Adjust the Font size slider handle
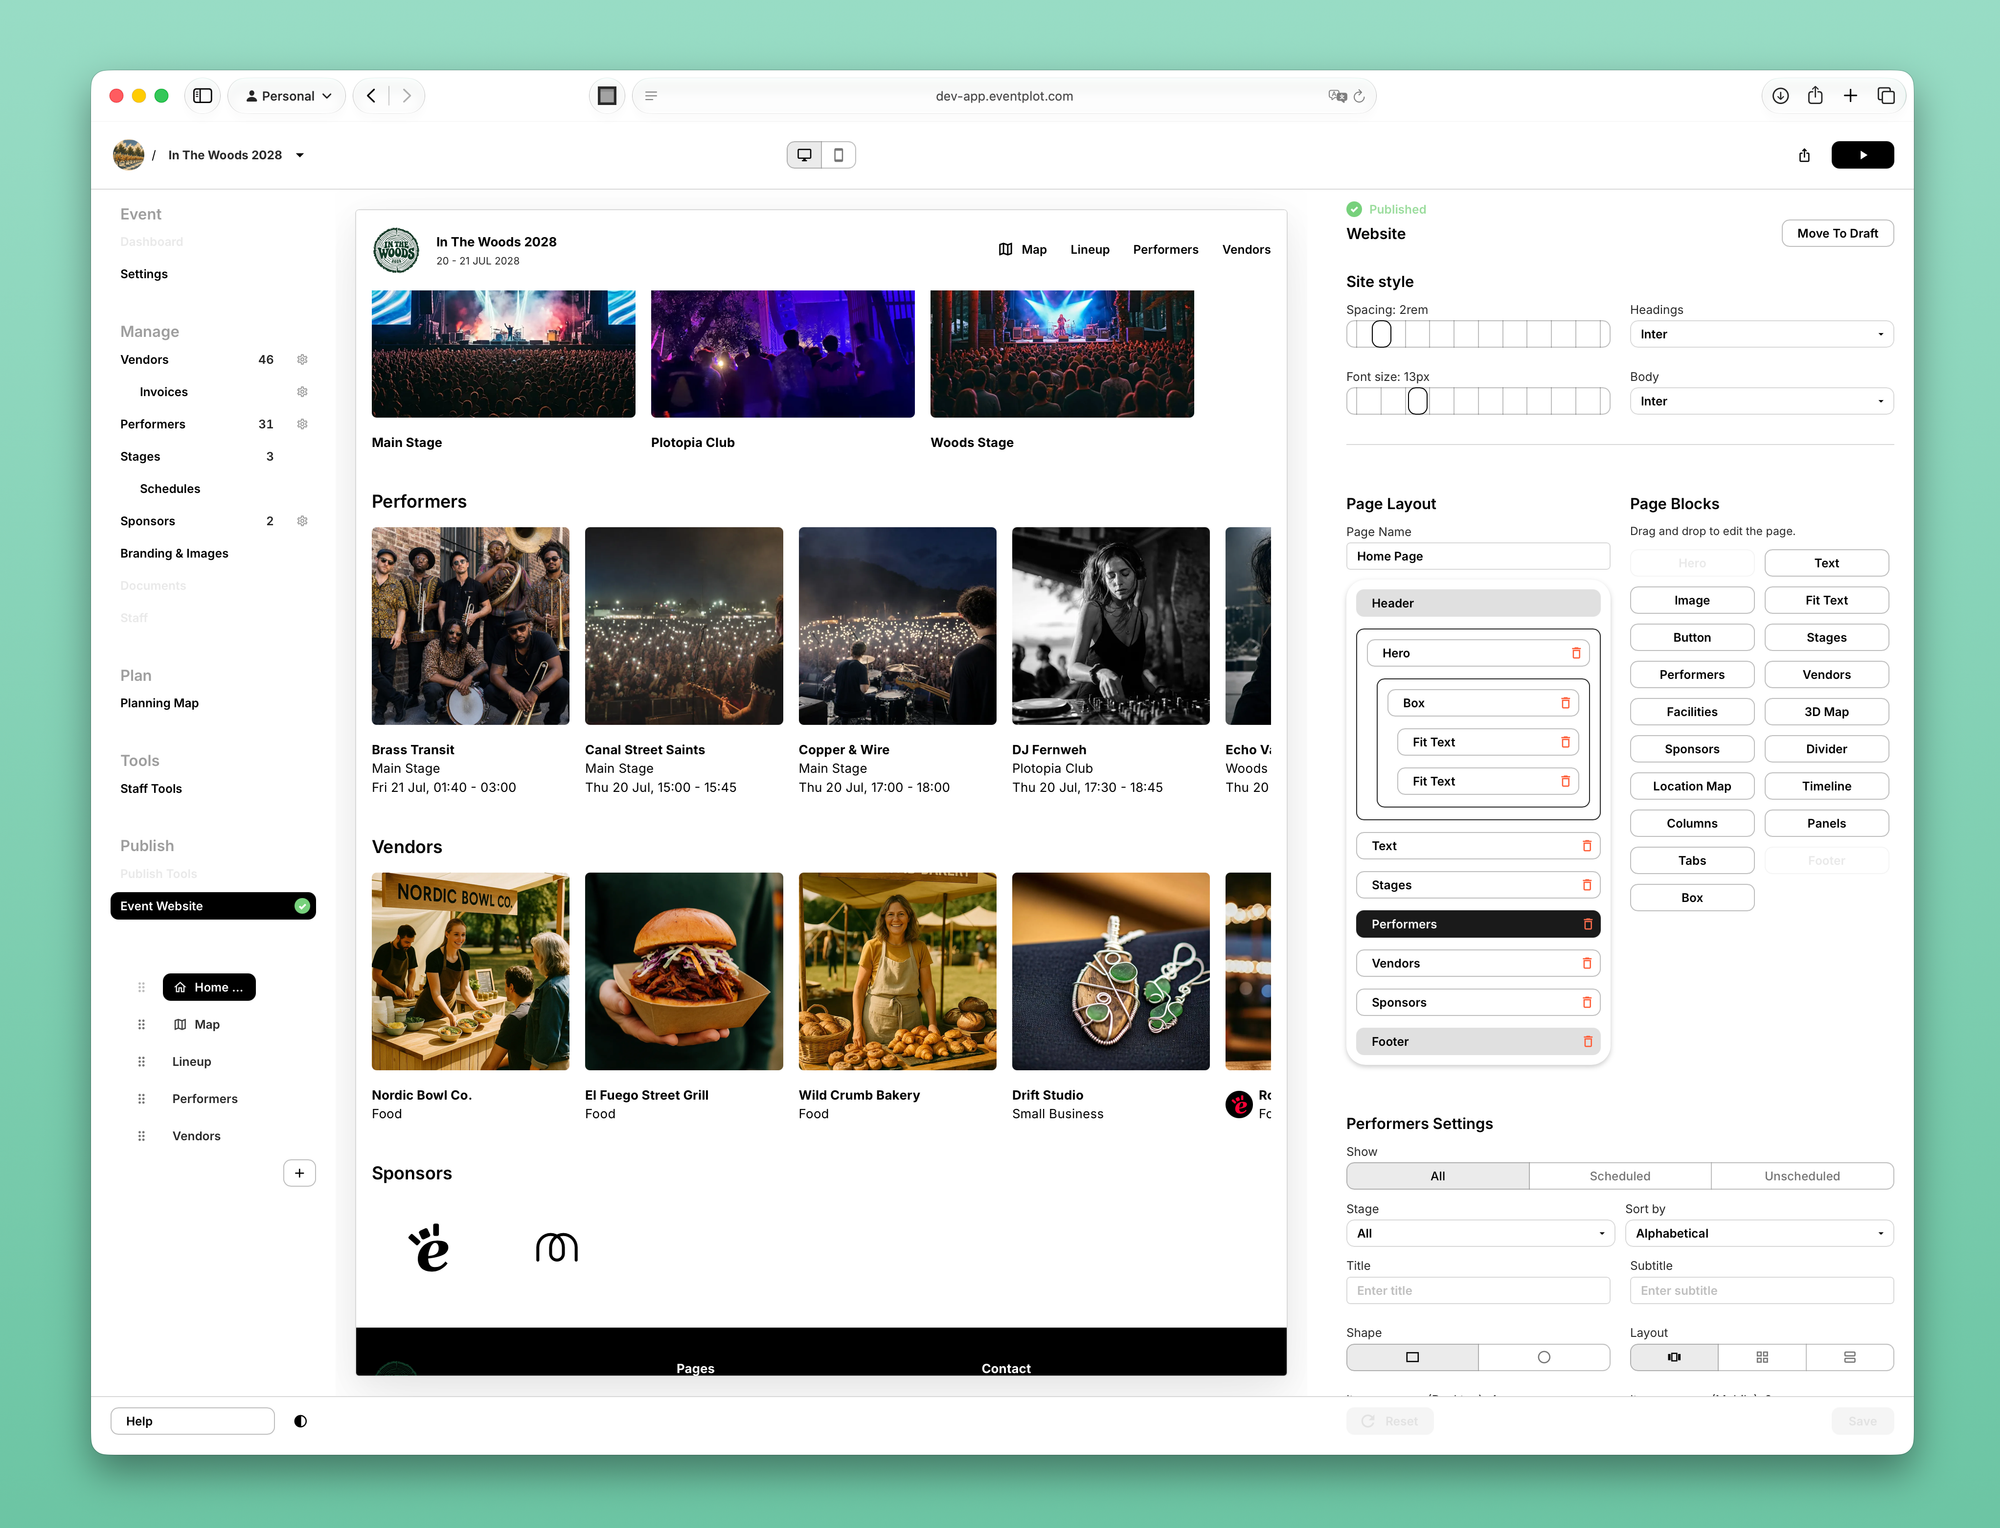This screenshot has height=1528, width=2000. pyautogui.click(x=1417, y=401)
